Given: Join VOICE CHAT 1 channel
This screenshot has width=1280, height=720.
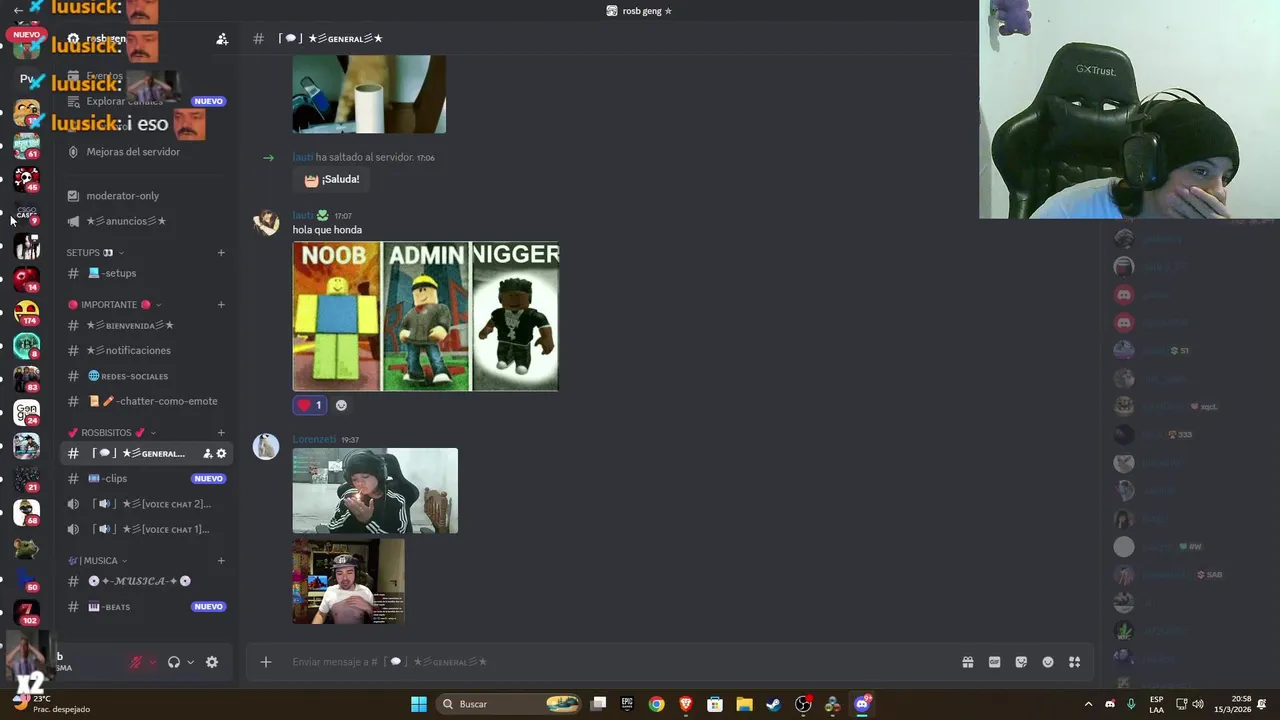Looking at the screenshot, I should coord(146,529).
